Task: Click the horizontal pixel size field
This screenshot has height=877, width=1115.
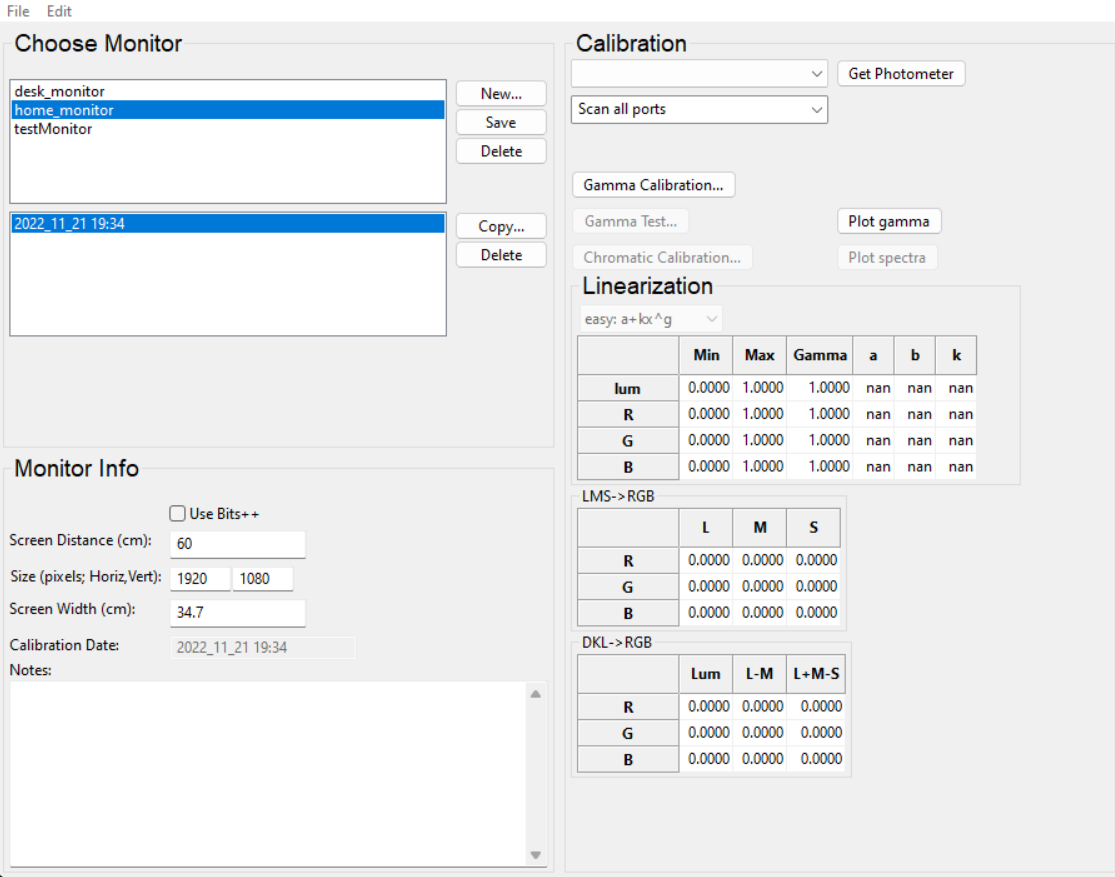Action: pyautogui.click(x=200, y=578)
